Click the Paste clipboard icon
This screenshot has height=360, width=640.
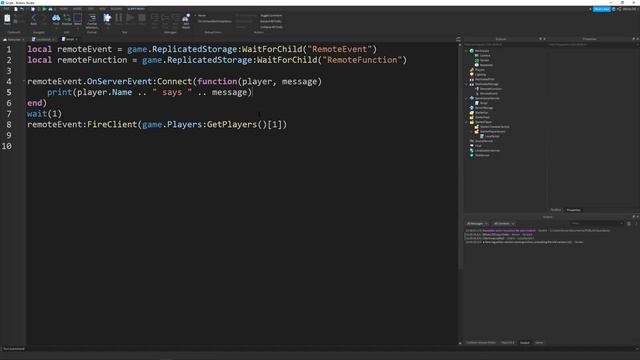pyautogui.click(x=7, y=18)
